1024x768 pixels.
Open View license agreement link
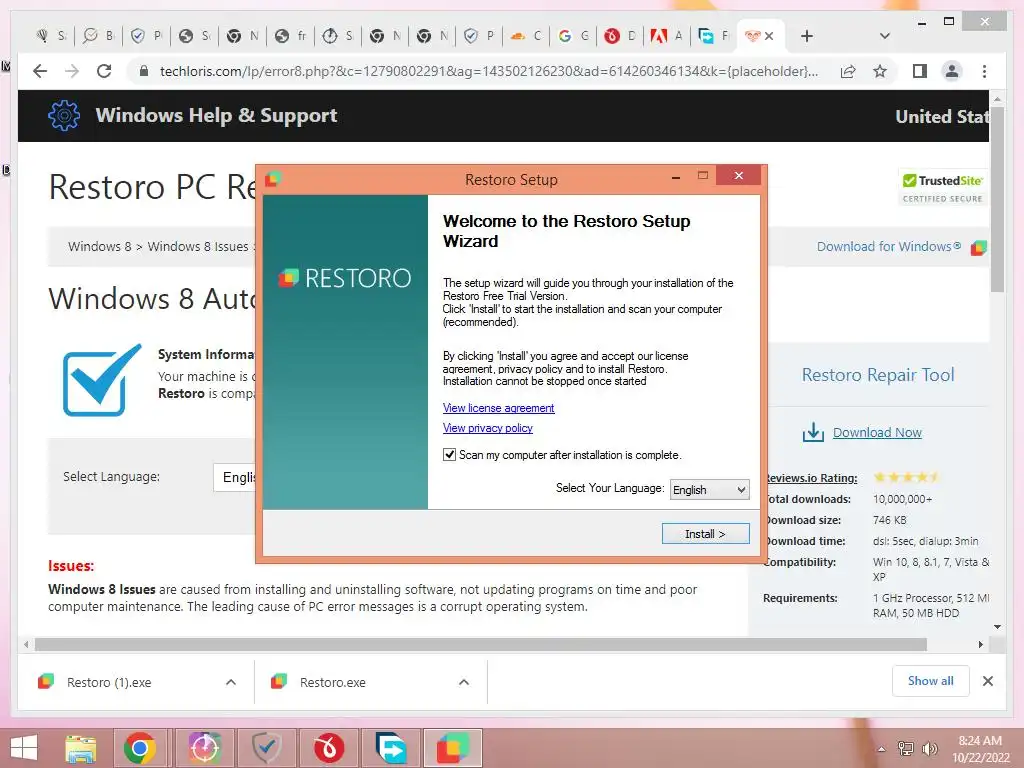pyautogui.click(x=498, y=408)
